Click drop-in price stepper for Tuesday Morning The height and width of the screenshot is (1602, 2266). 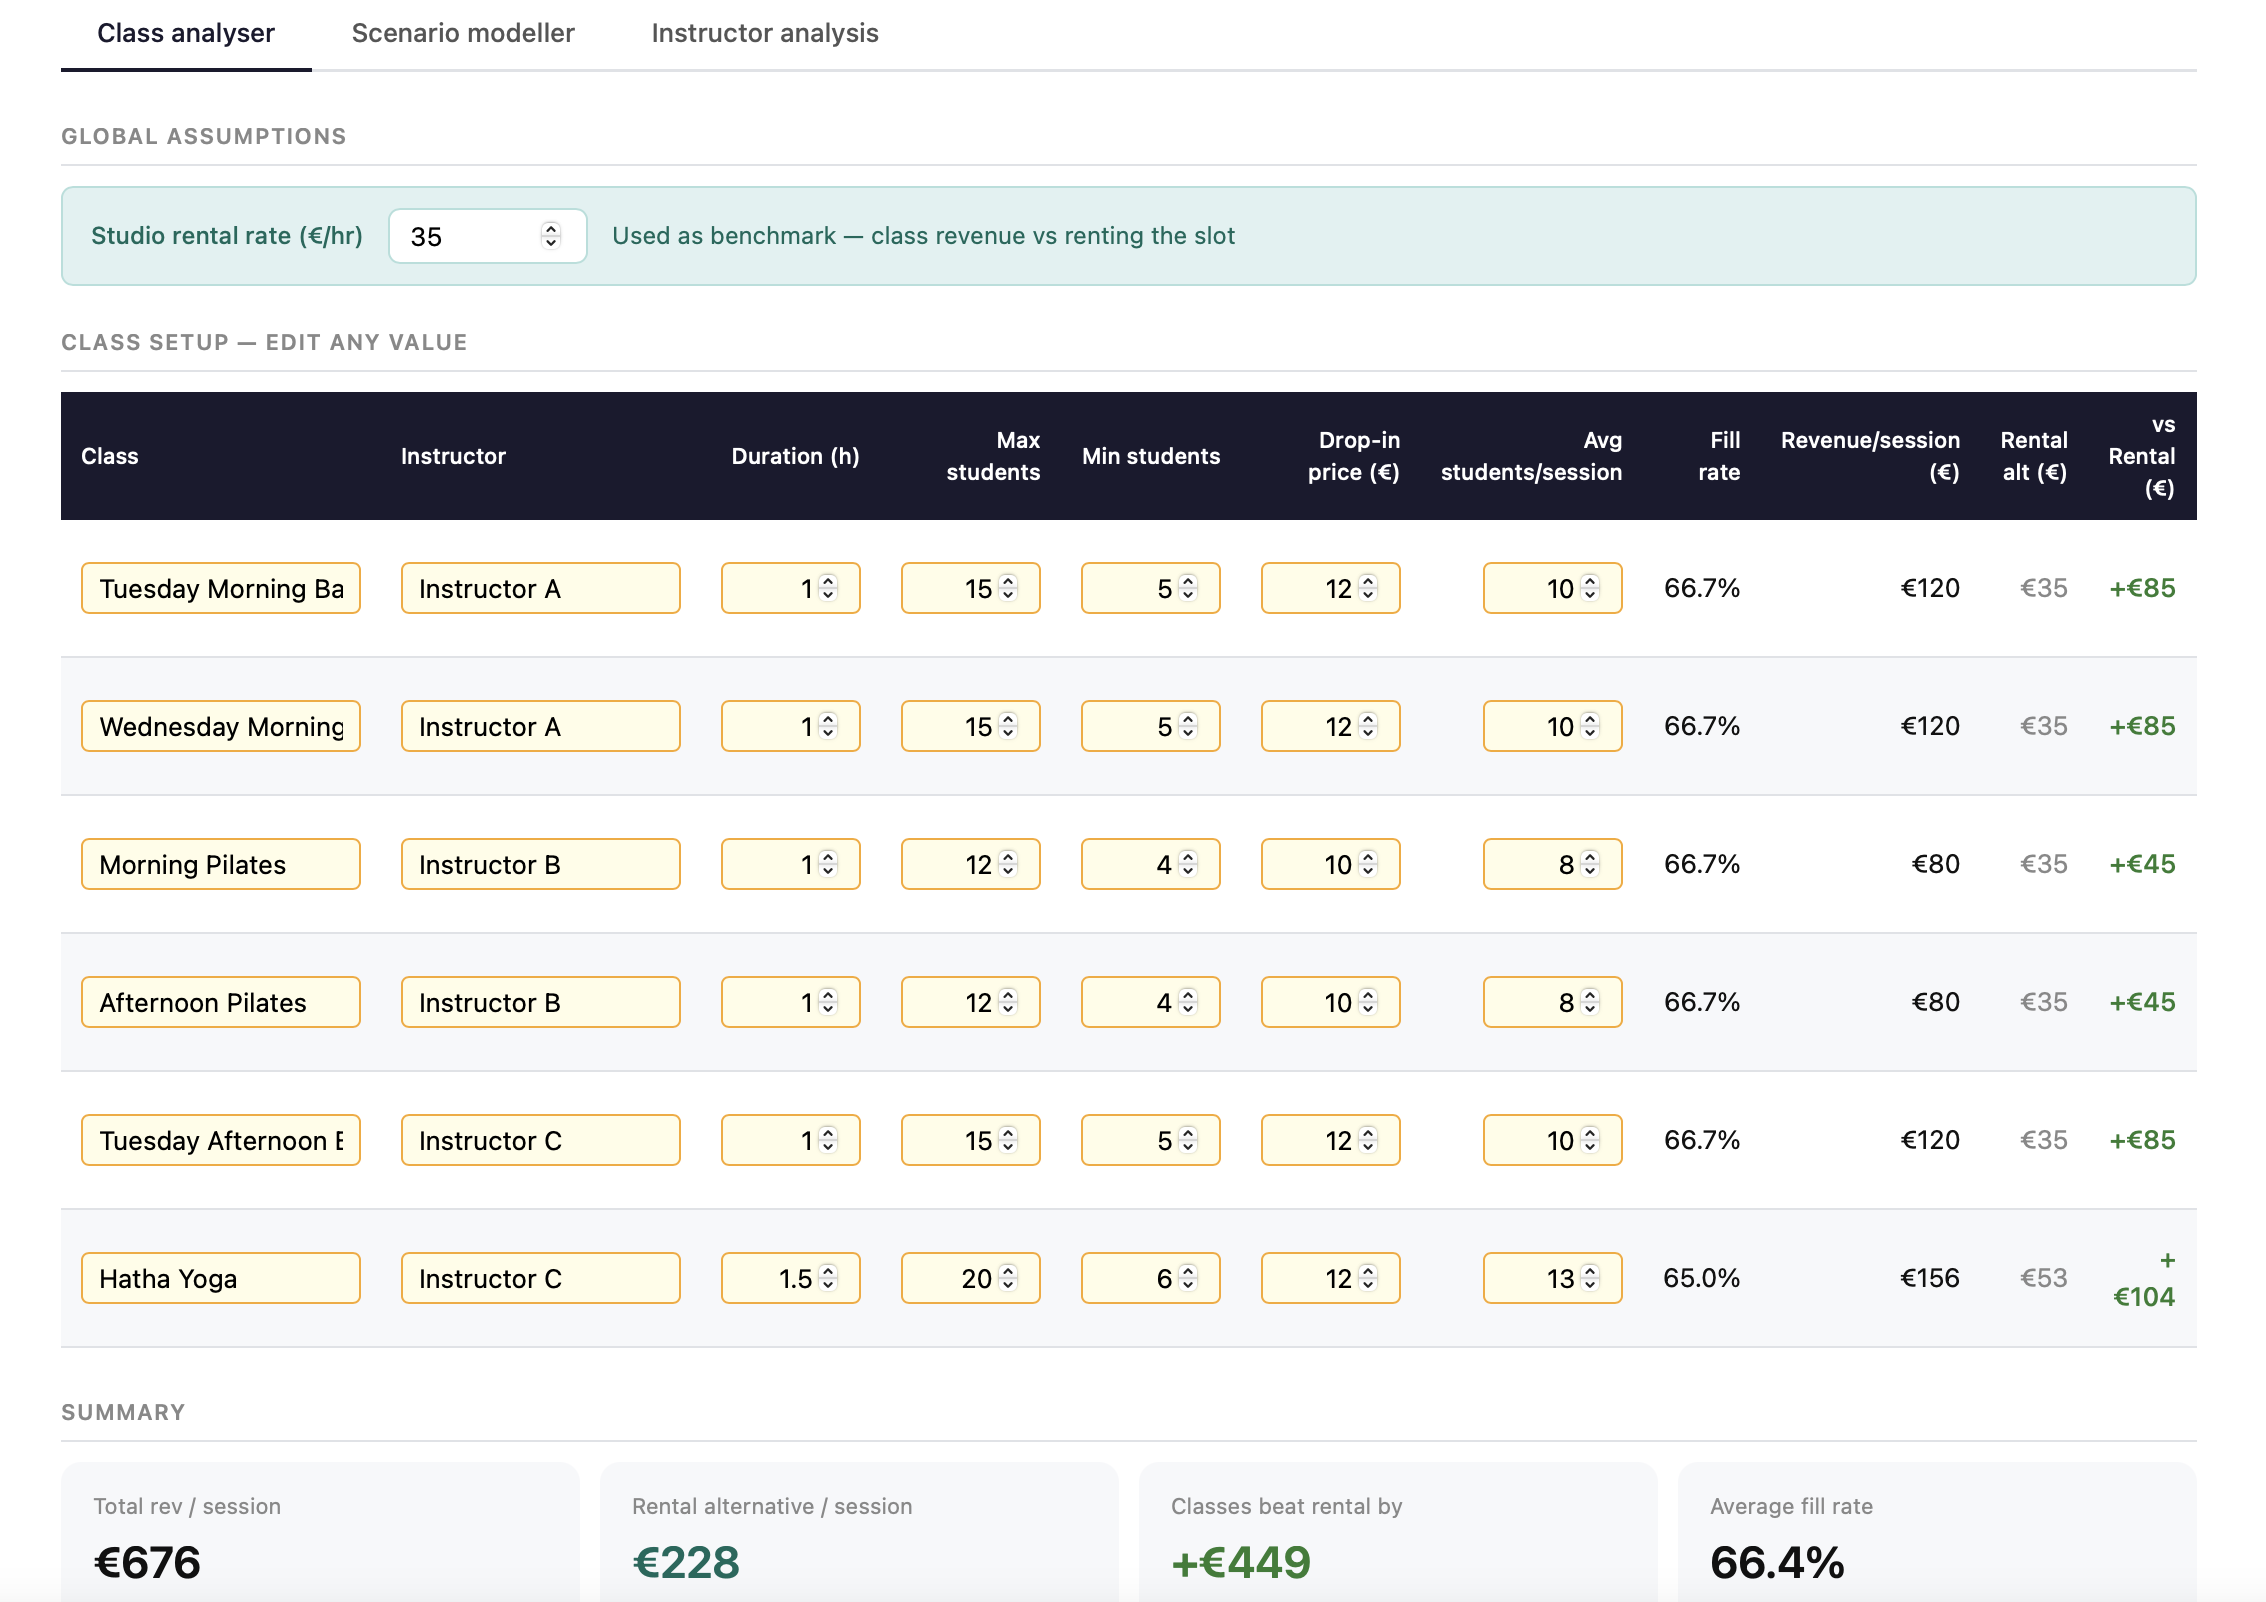[x=1368, y=588]
